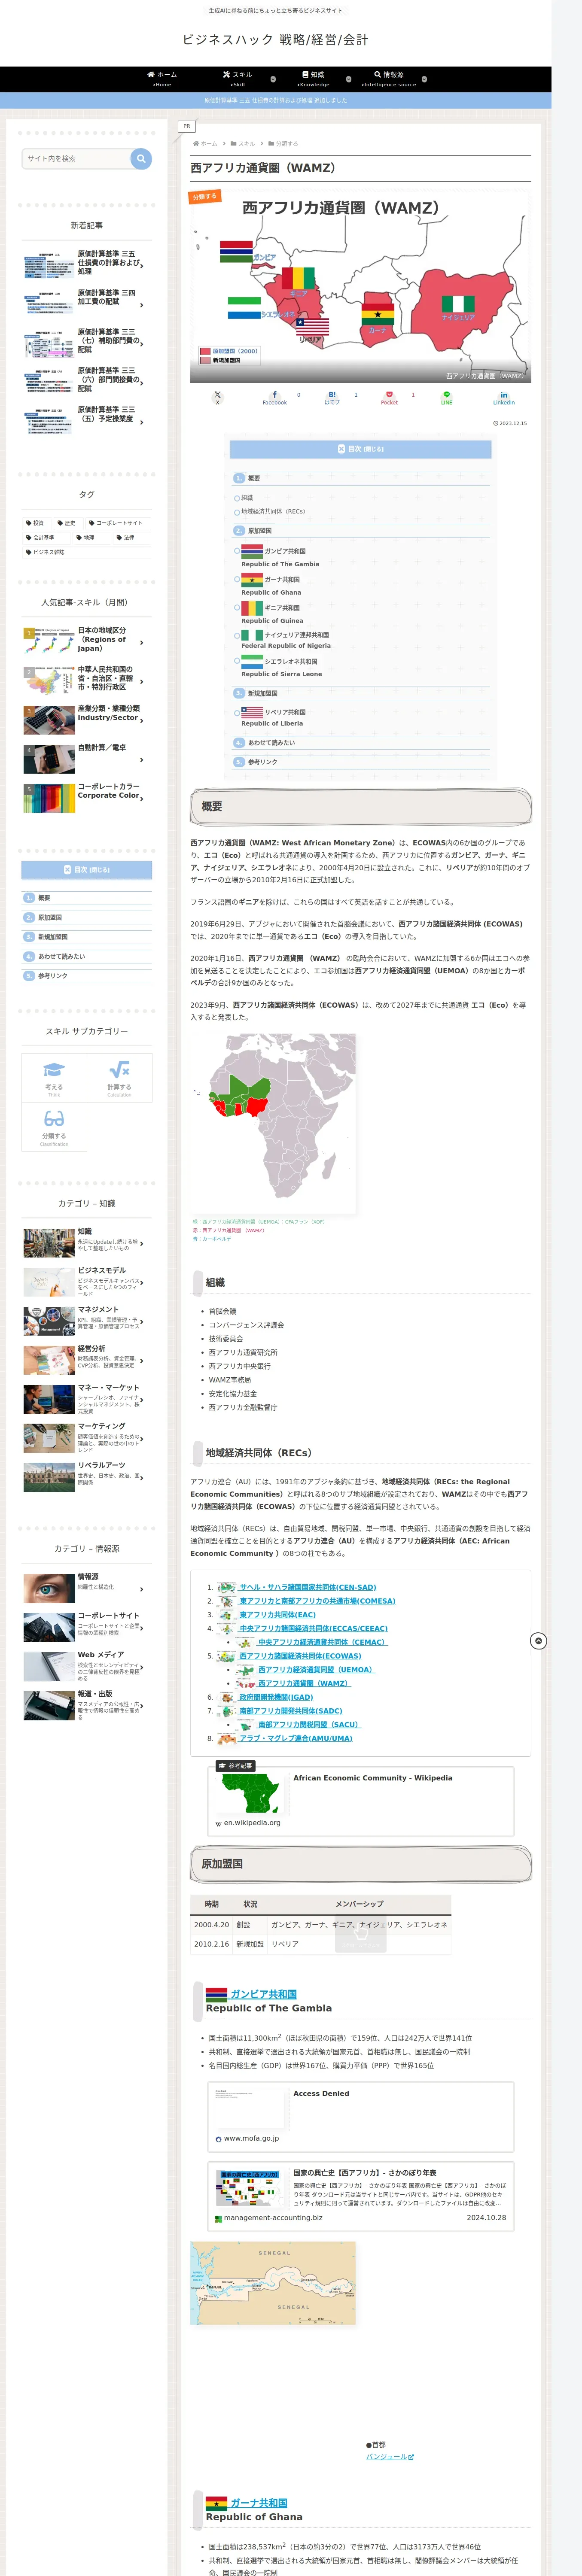Open the Access Denied mofa.go.jp card
This screenshot has height=2576, width=582.
(361, 2117)
